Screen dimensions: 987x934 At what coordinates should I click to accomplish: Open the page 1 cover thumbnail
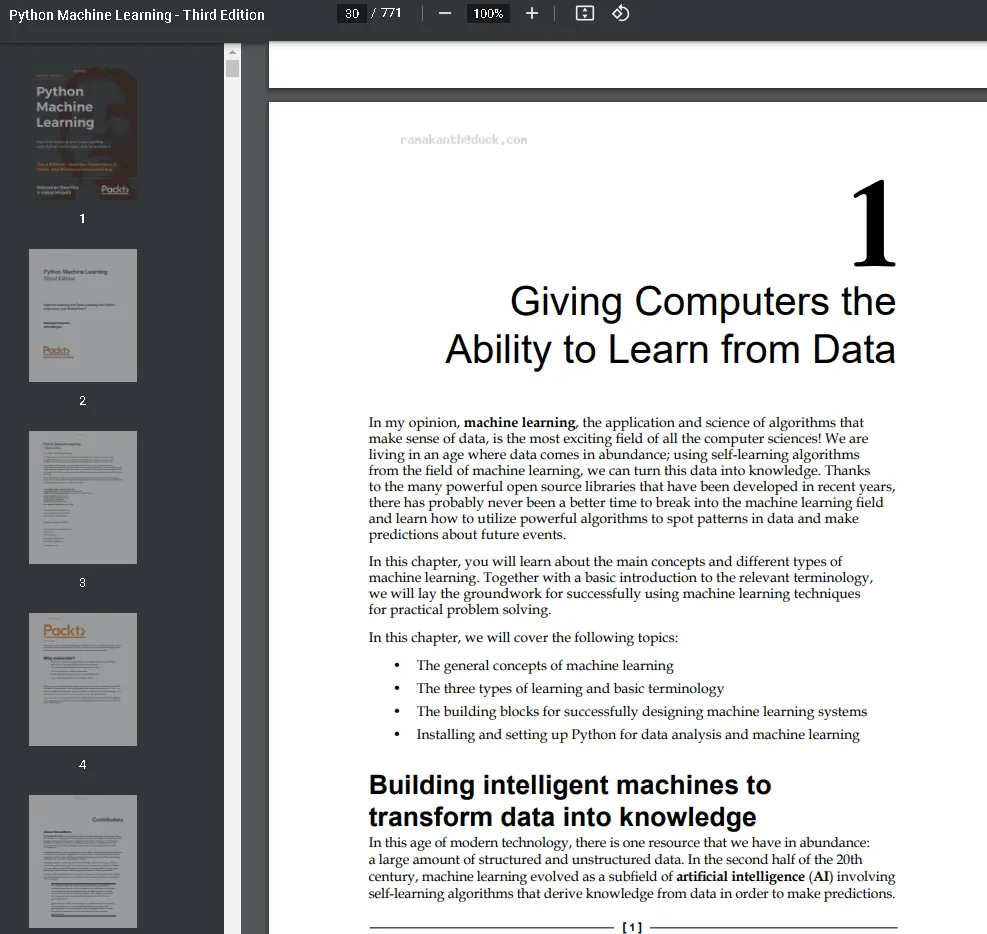(x=83, y=134)
